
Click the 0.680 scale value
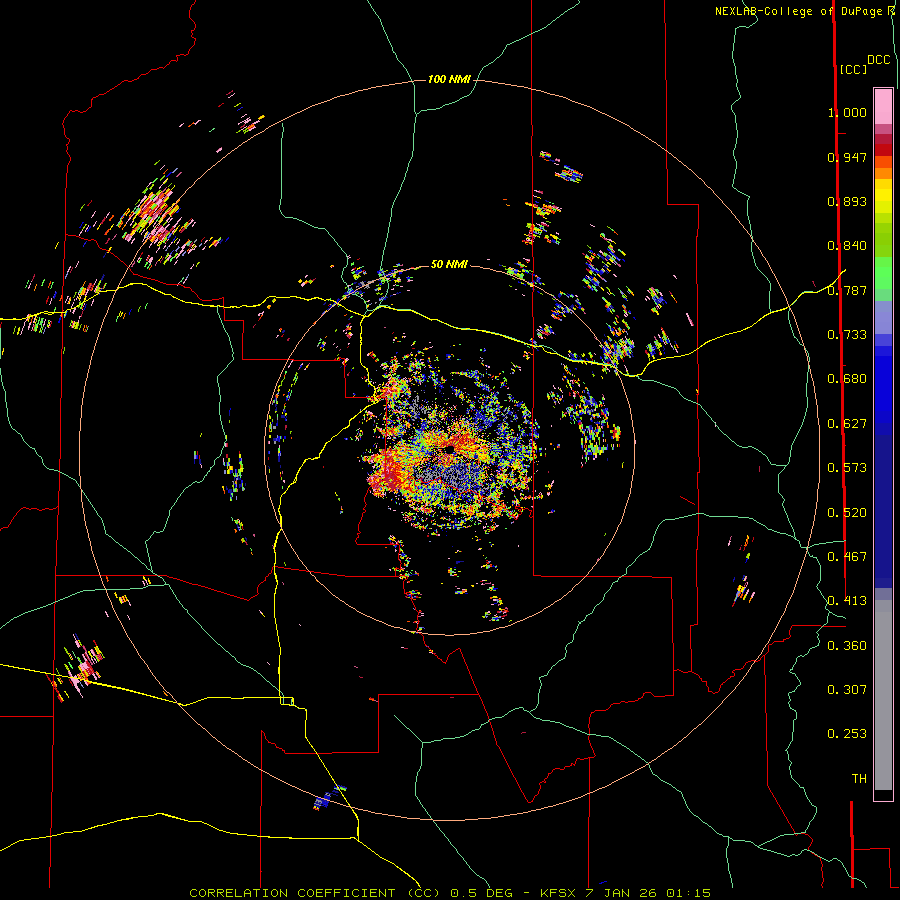pyautogui.click(x=847, y=379)
